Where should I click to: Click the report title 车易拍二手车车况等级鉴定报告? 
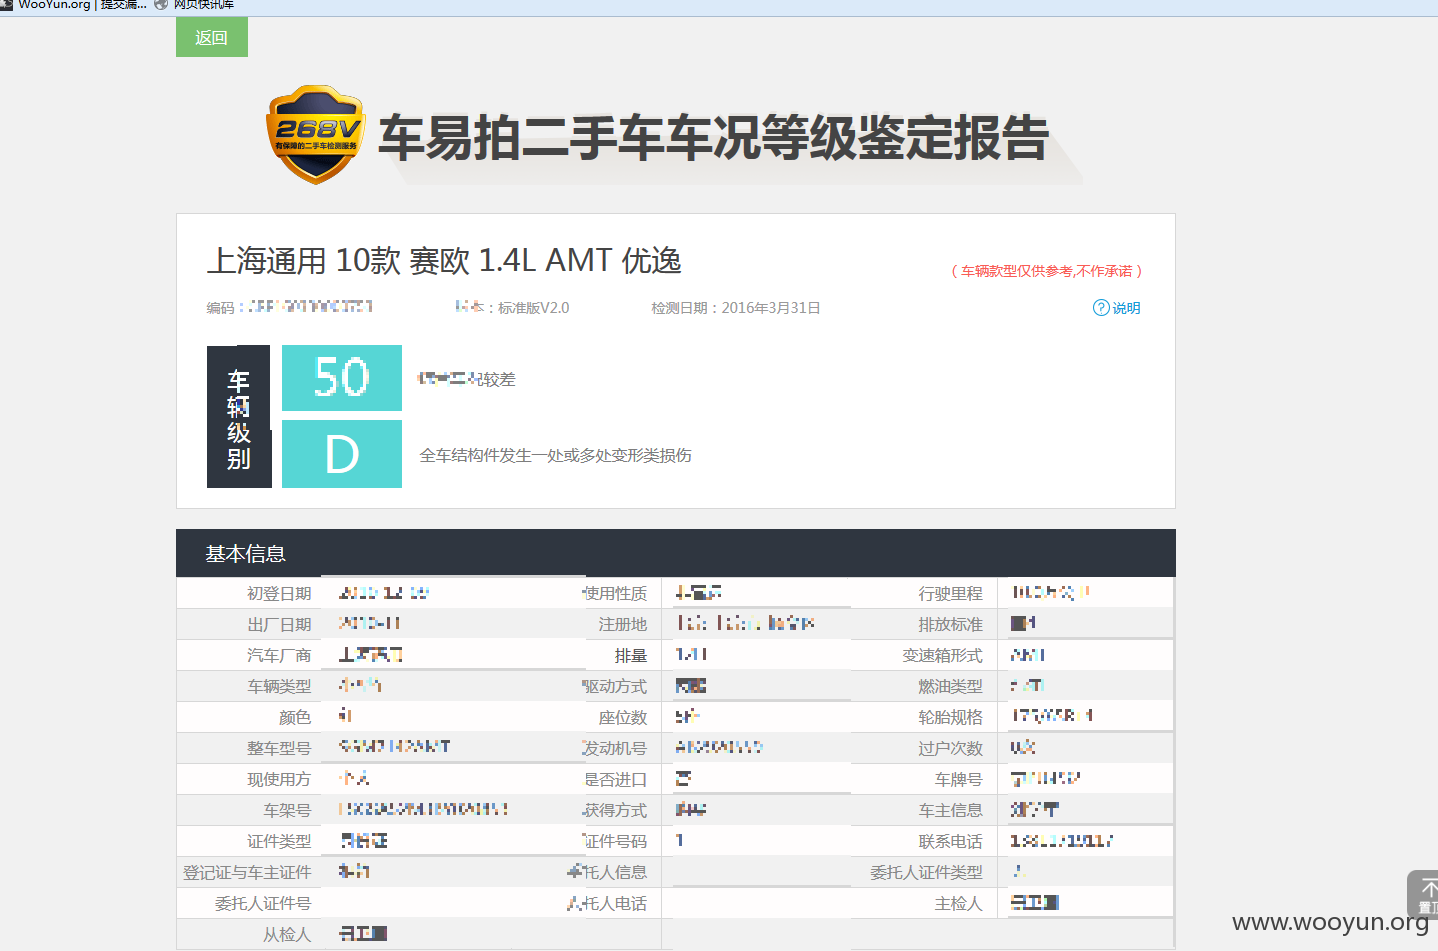pos(713,137)
